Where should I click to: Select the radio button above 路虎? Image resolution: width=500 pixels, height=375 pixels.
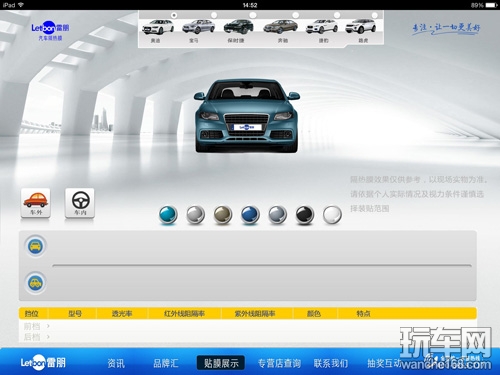click(375, 15)
